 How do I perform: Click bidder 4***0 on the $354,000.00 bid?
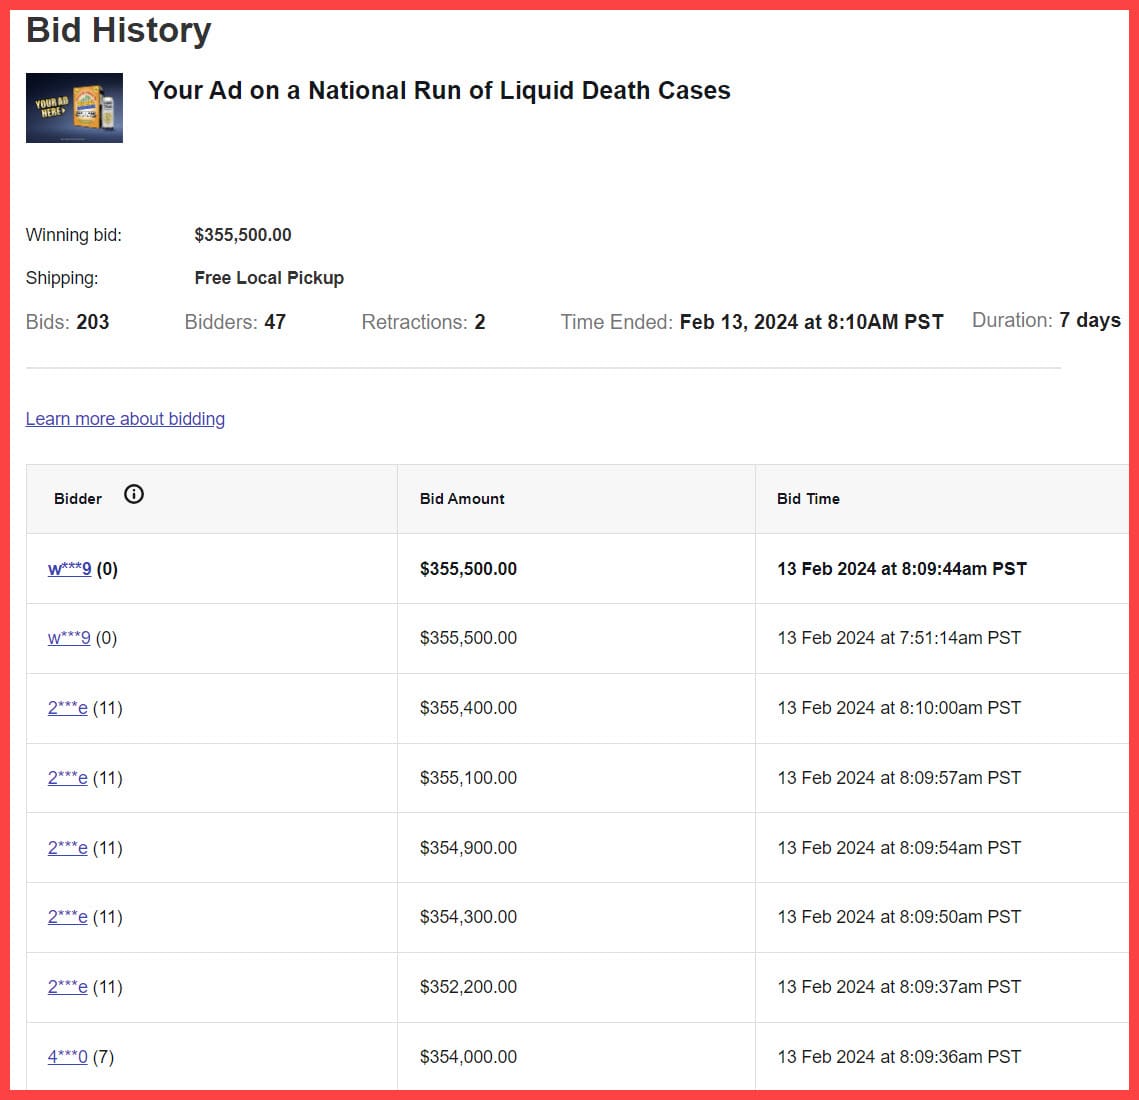coord(67,1057)
